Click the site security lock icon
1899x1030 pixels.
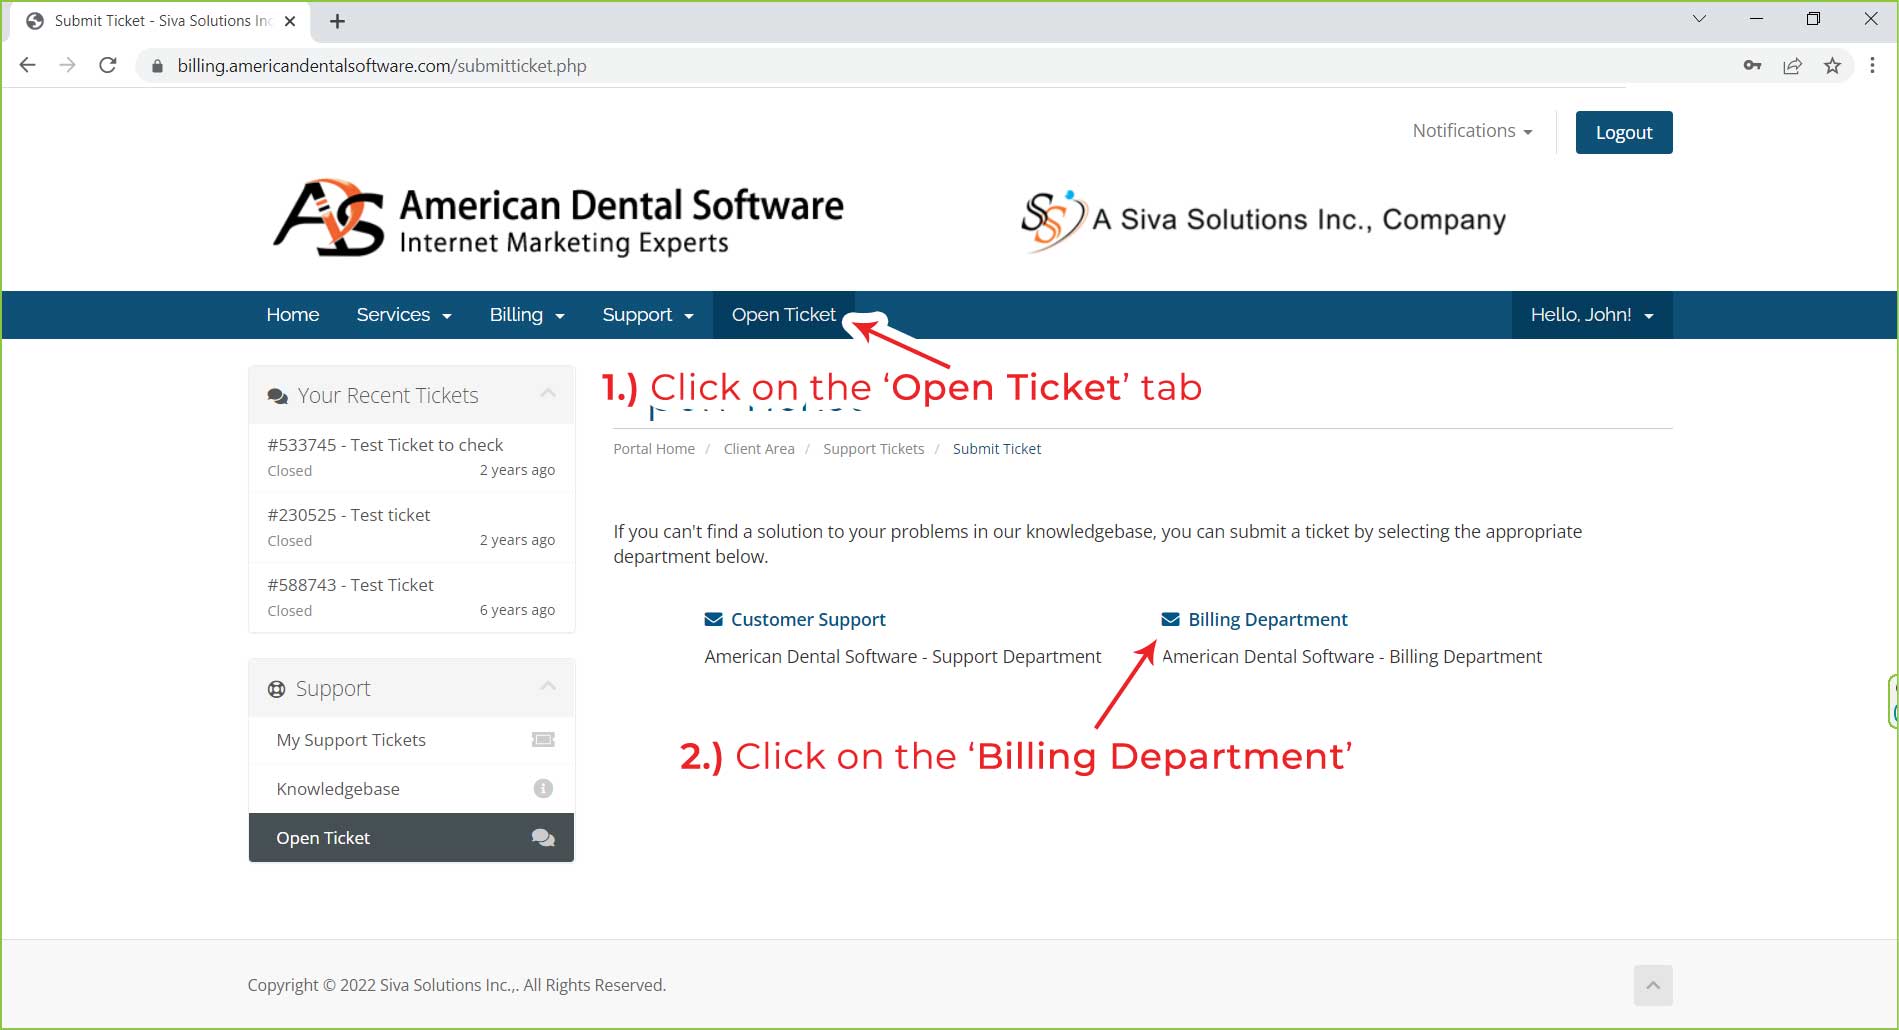click(156, 66)
